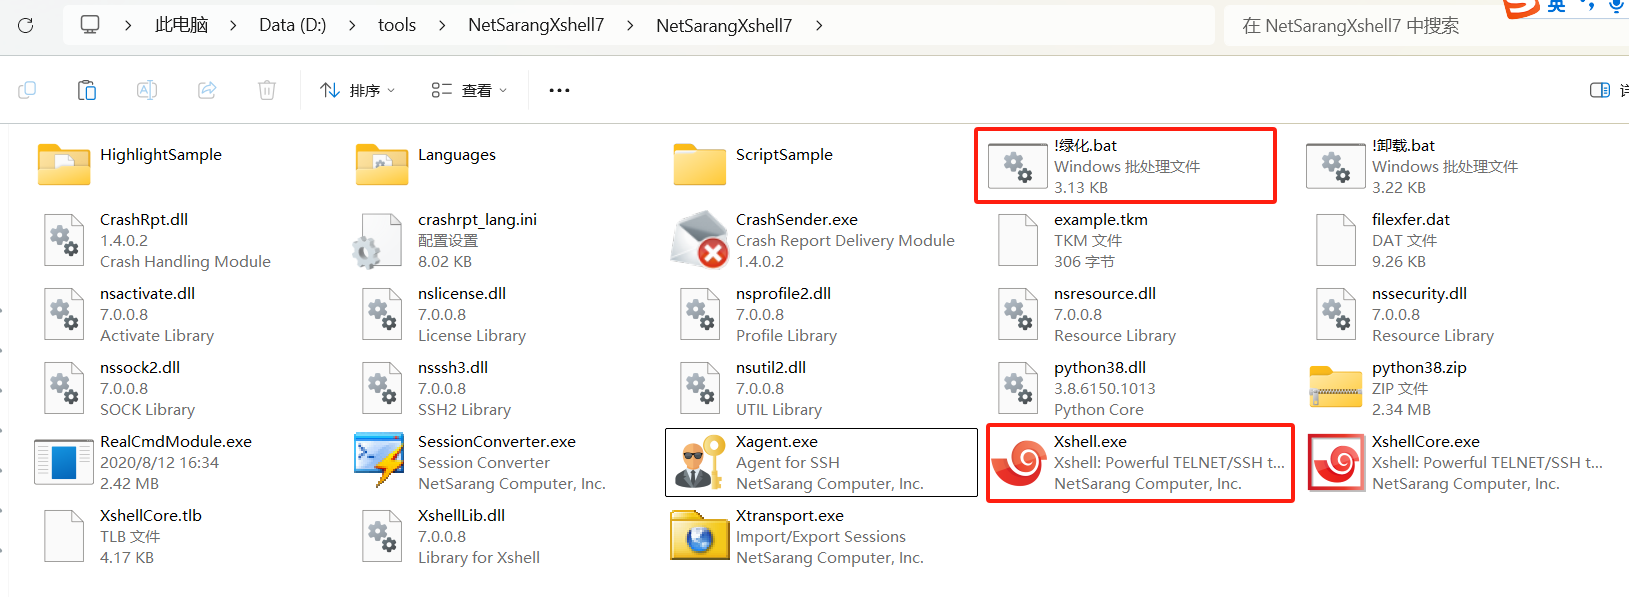Open the See more (...) toolbar menu
Image resolution: width=1629 pixels, height=597 pixels.
click(559, 90)
